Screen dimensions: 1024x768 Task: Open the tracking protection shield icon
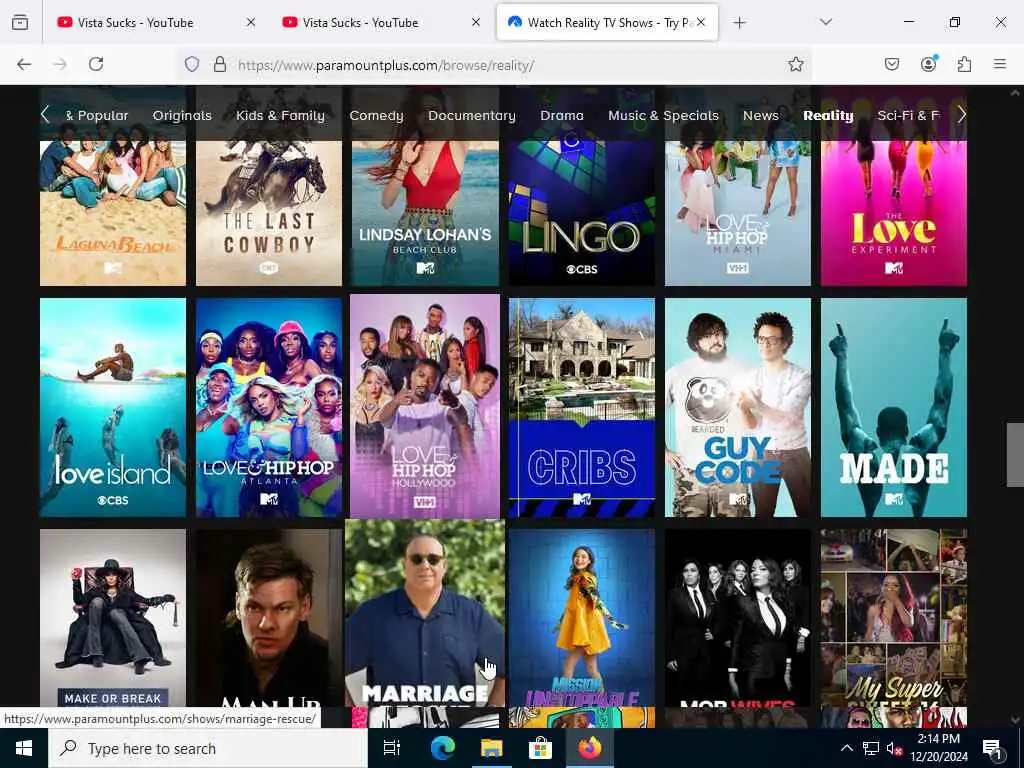(x=191, y=64)
